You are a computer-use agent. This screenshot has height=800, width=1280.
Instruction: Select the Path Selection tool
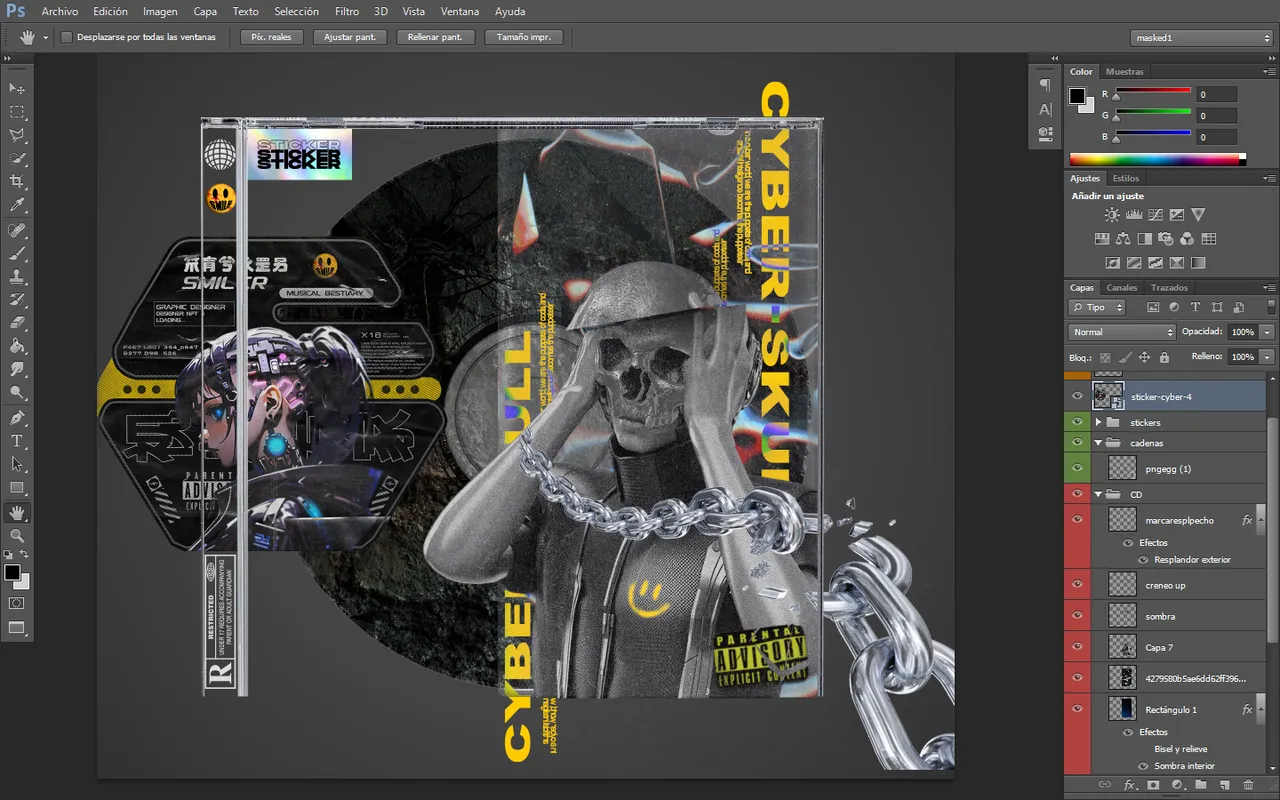coord(17,464)
